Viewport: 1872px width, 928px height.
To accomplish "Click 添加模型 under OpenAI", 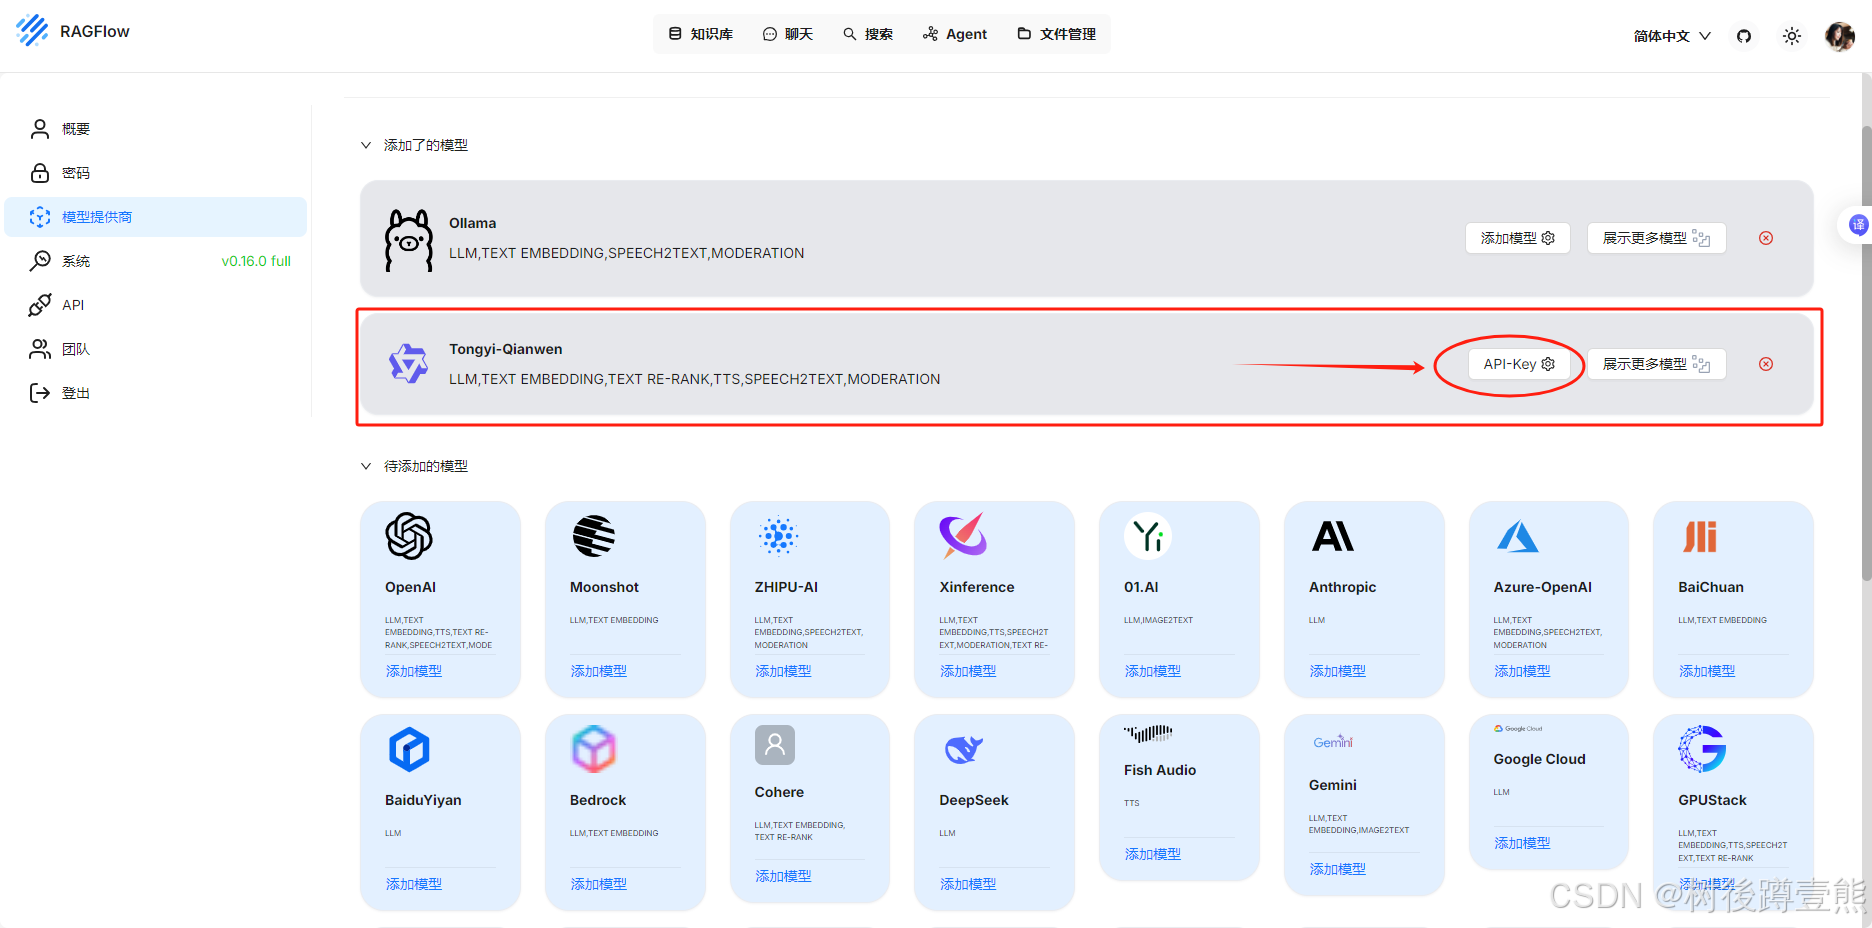I will [x=414, y=671].
